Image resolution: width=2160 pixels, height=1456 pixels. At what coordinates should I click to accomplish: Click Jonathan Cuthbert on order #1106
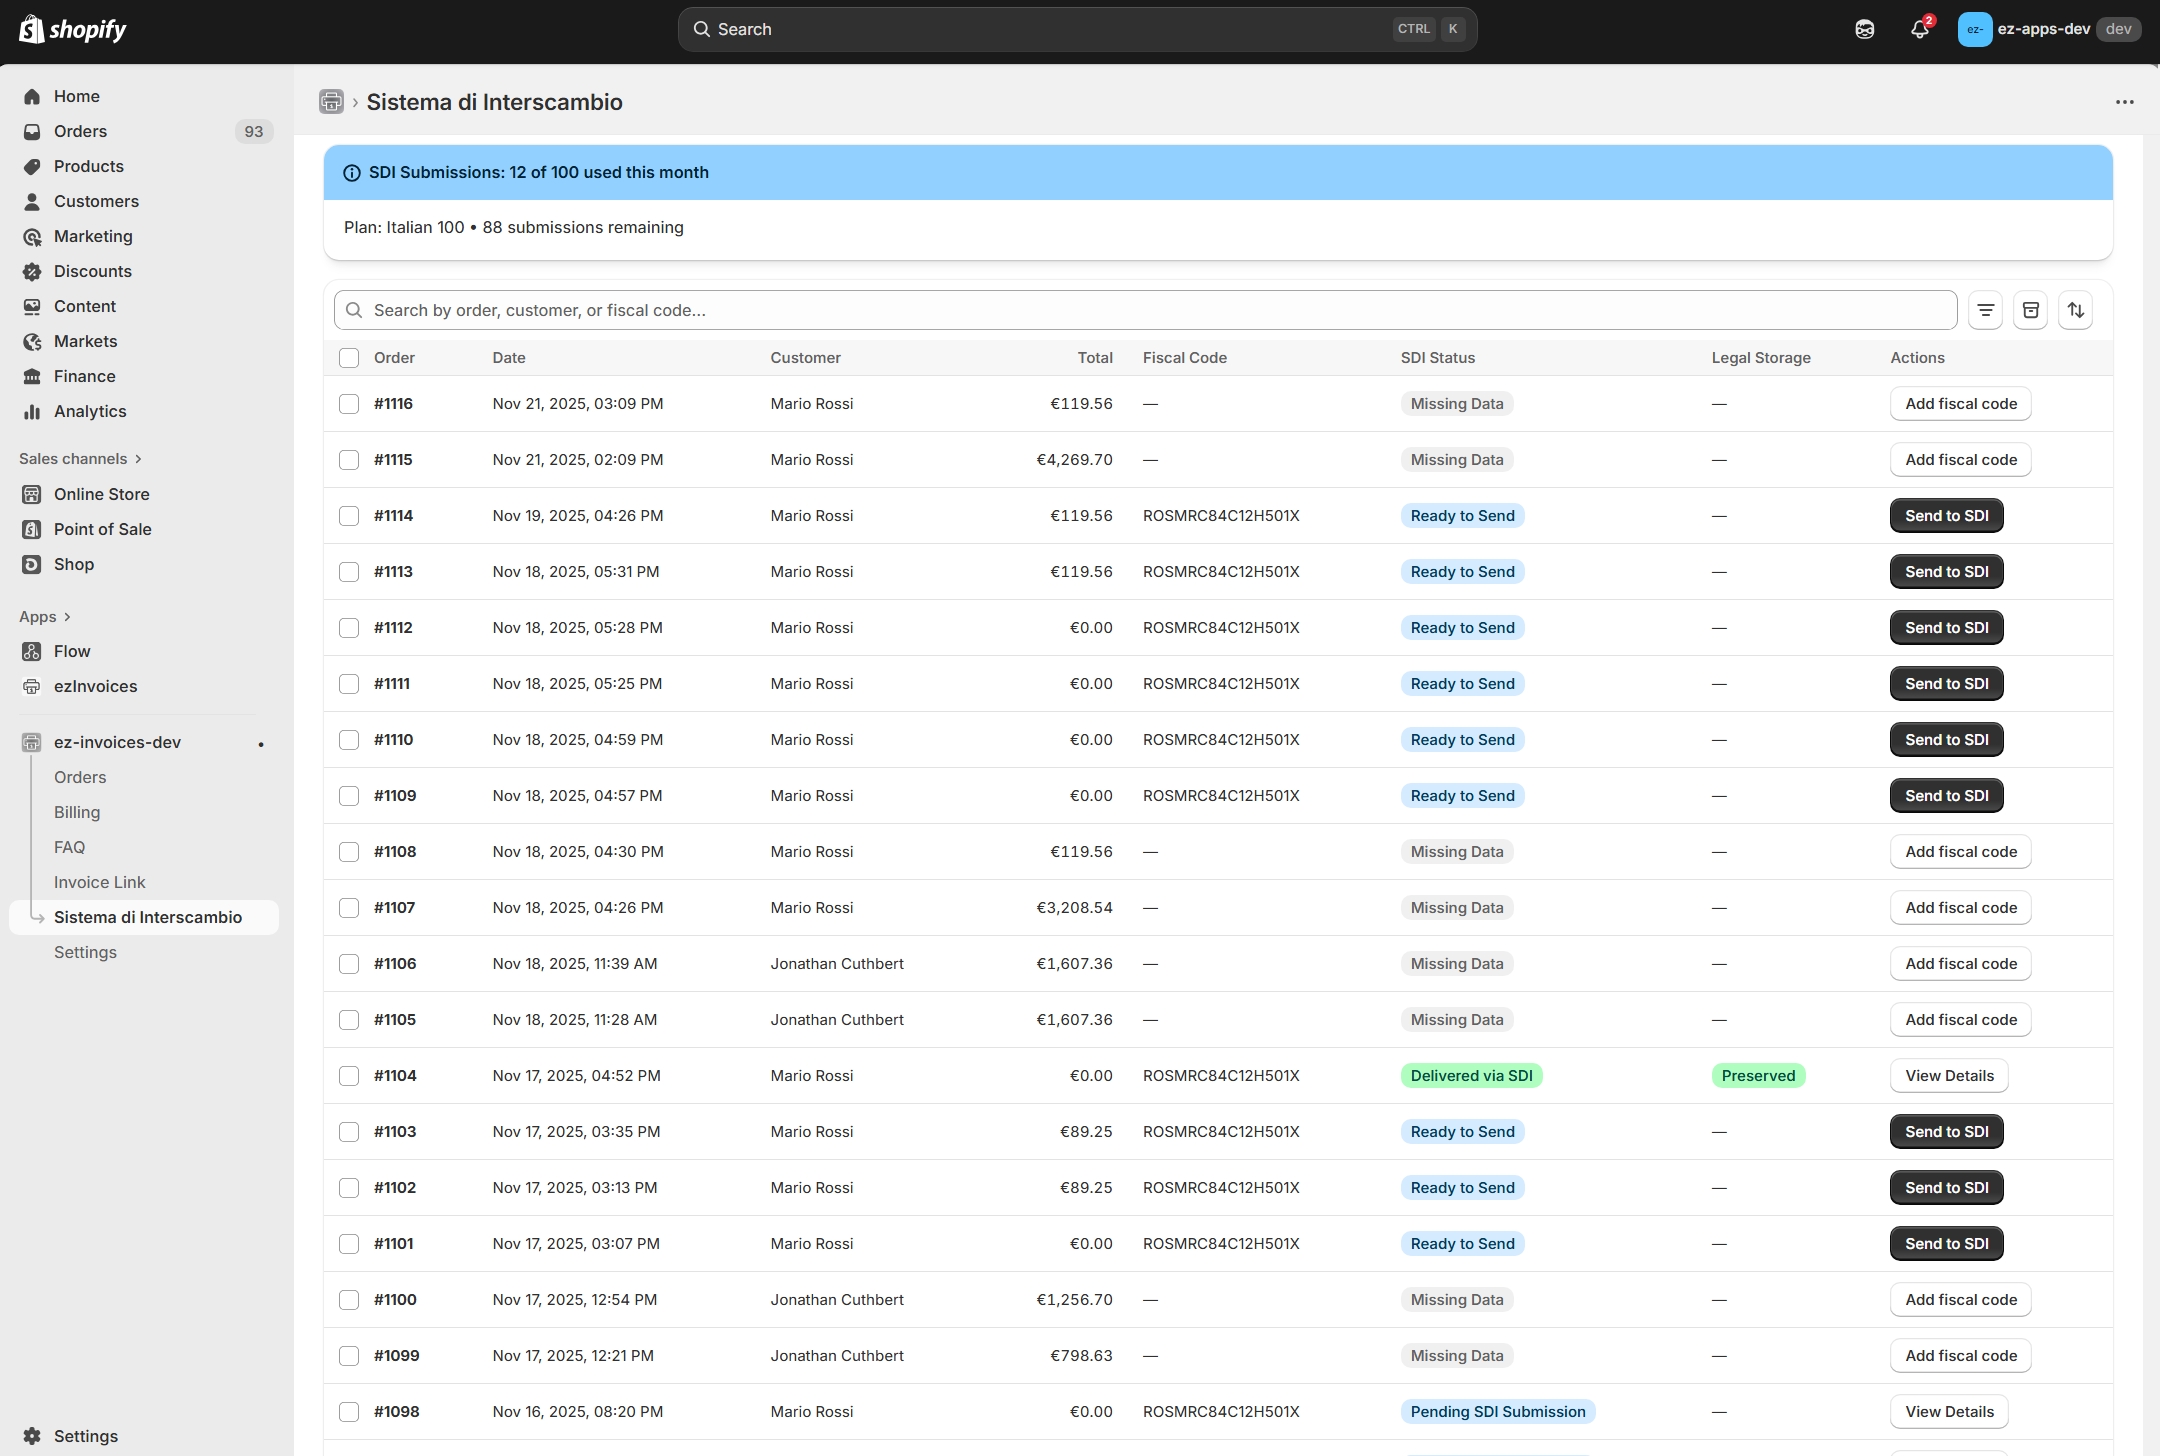tap(837, 964)
